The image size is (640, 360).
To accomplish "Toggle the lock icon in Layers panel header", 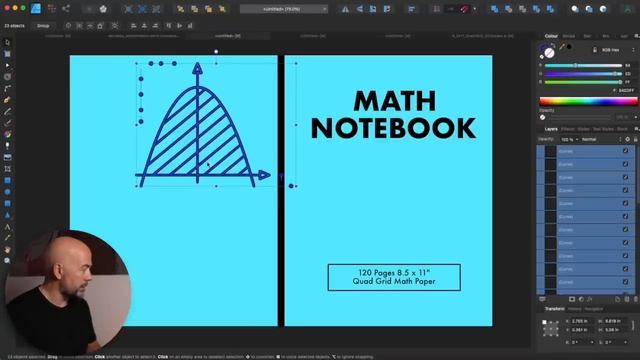I will tap(636, 139).
